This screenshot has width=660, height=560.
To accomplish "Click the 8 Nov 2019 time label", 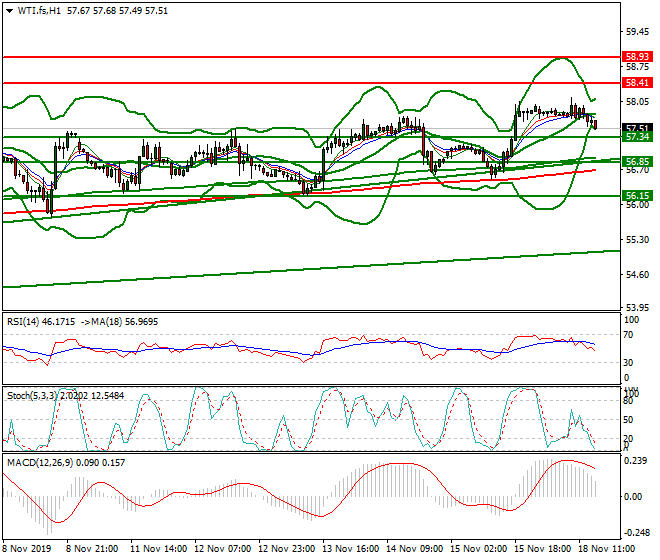I will [27, 549].
